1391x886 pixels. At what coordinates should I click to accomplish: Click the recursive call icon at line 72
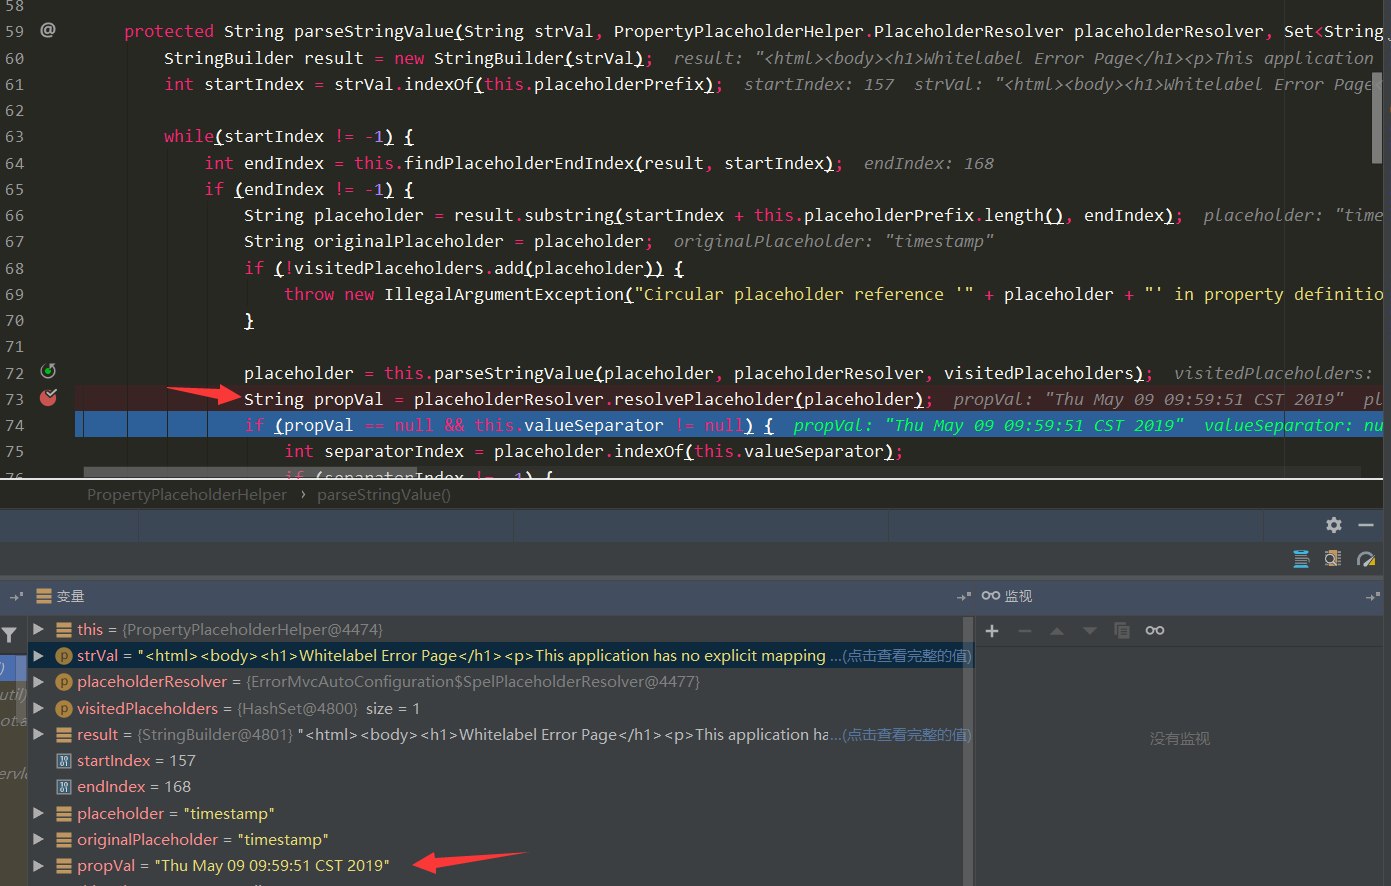(x=47, y=371)
